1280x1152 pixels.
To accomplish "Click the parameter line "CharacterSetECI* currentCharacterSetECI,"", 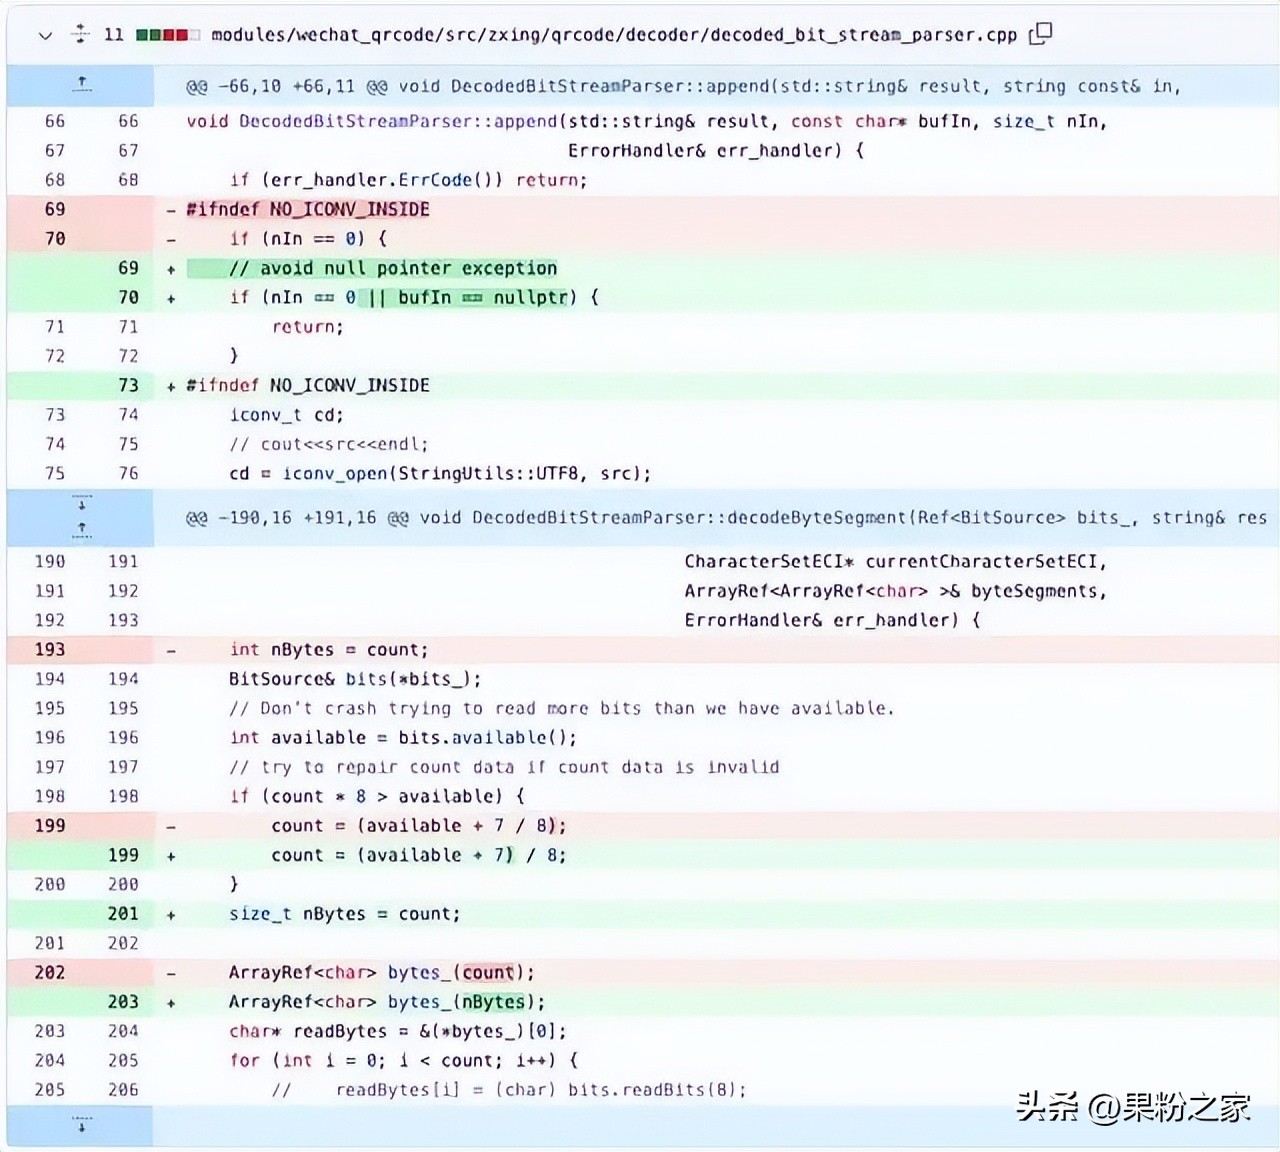I will point(896,562).
